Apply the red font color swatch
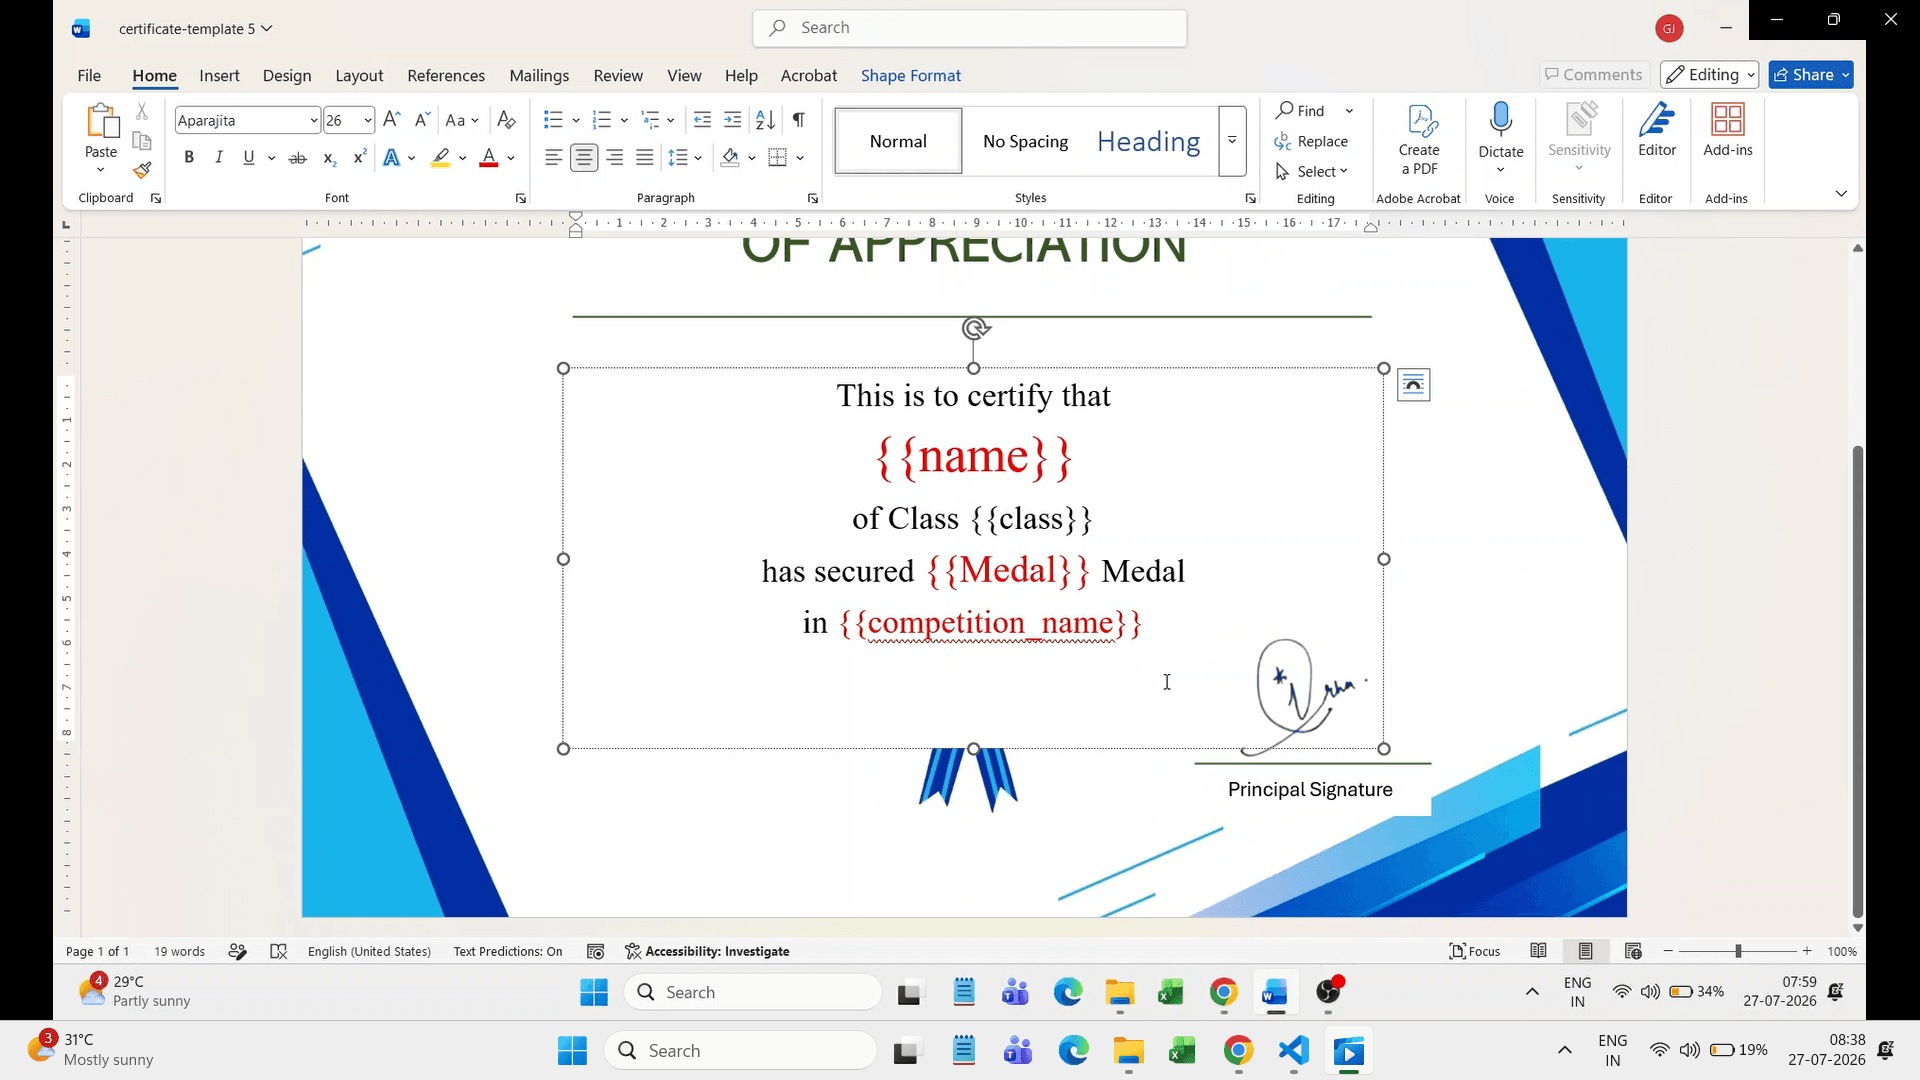 tap(489, 158)
